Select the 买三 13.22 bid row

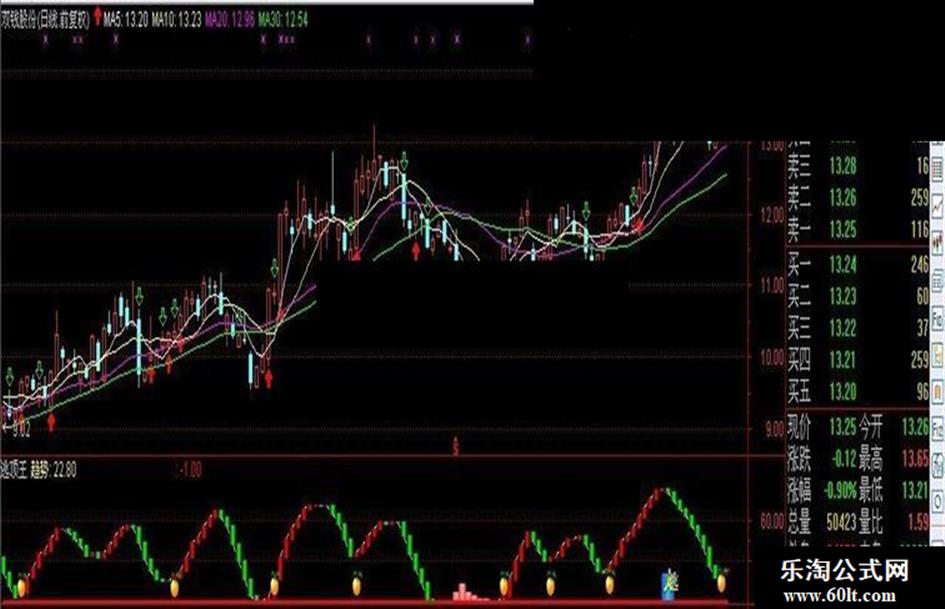click(x=857, y=328)
